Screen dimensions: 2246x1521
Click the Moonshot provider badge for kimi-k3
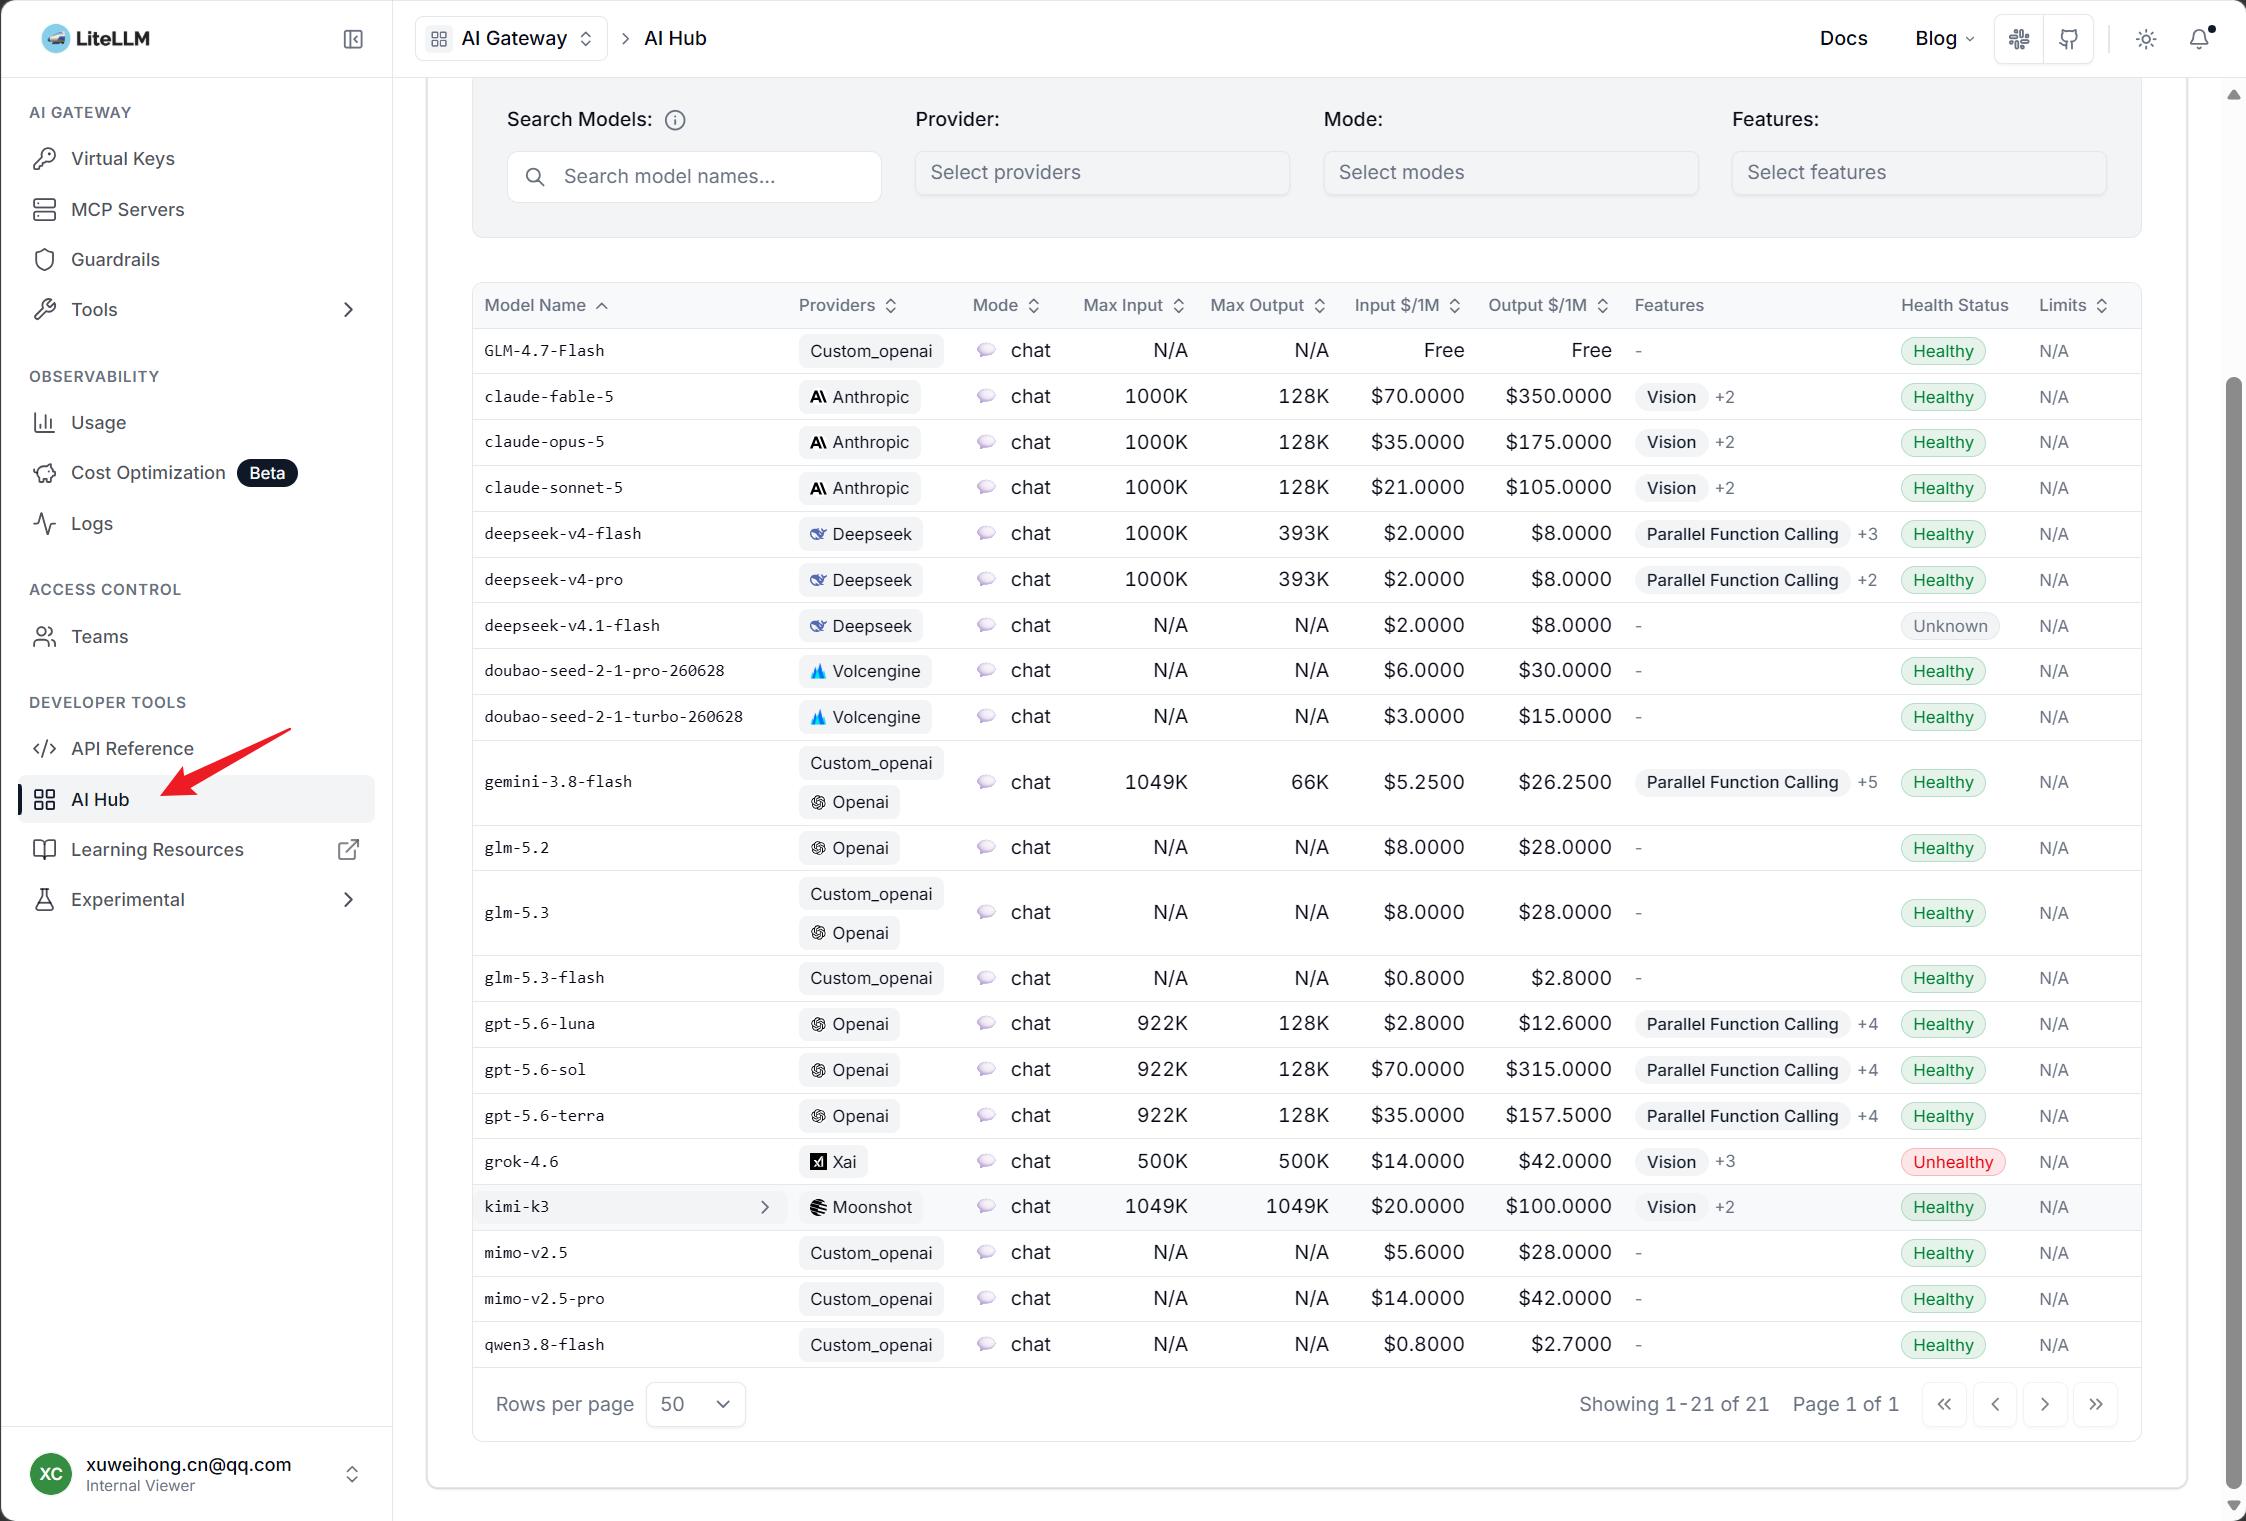(x=861, y=1207)
